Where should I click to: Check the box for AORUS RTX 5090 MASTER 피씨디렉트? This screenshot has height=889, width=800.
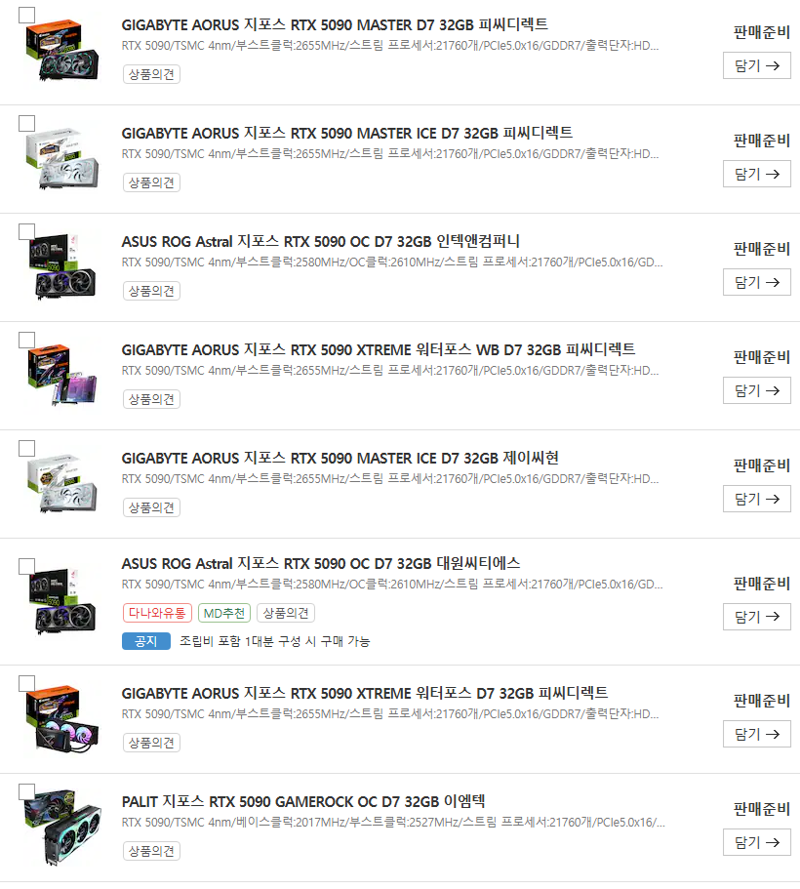click(27, 15)
